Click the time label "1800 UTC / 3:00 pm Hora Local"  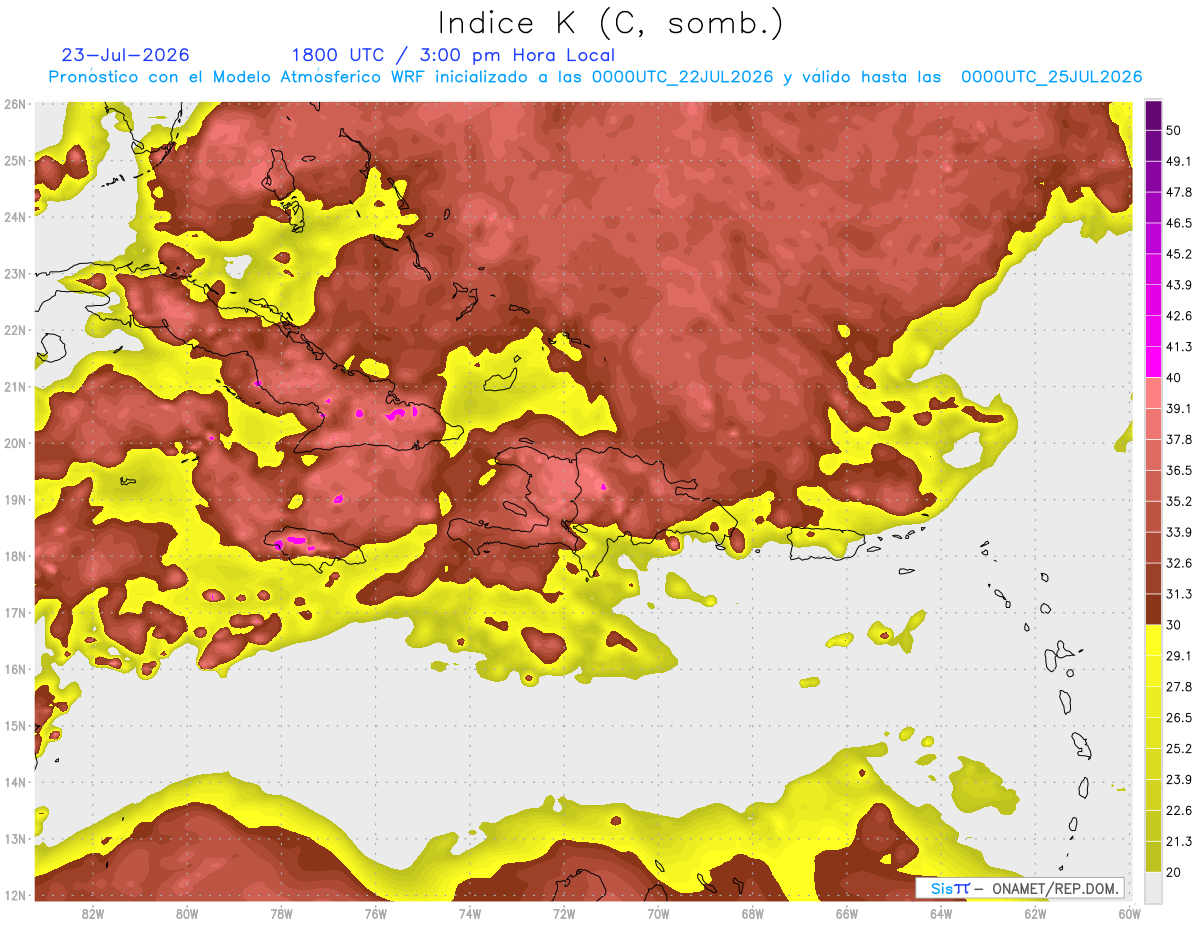453,56
